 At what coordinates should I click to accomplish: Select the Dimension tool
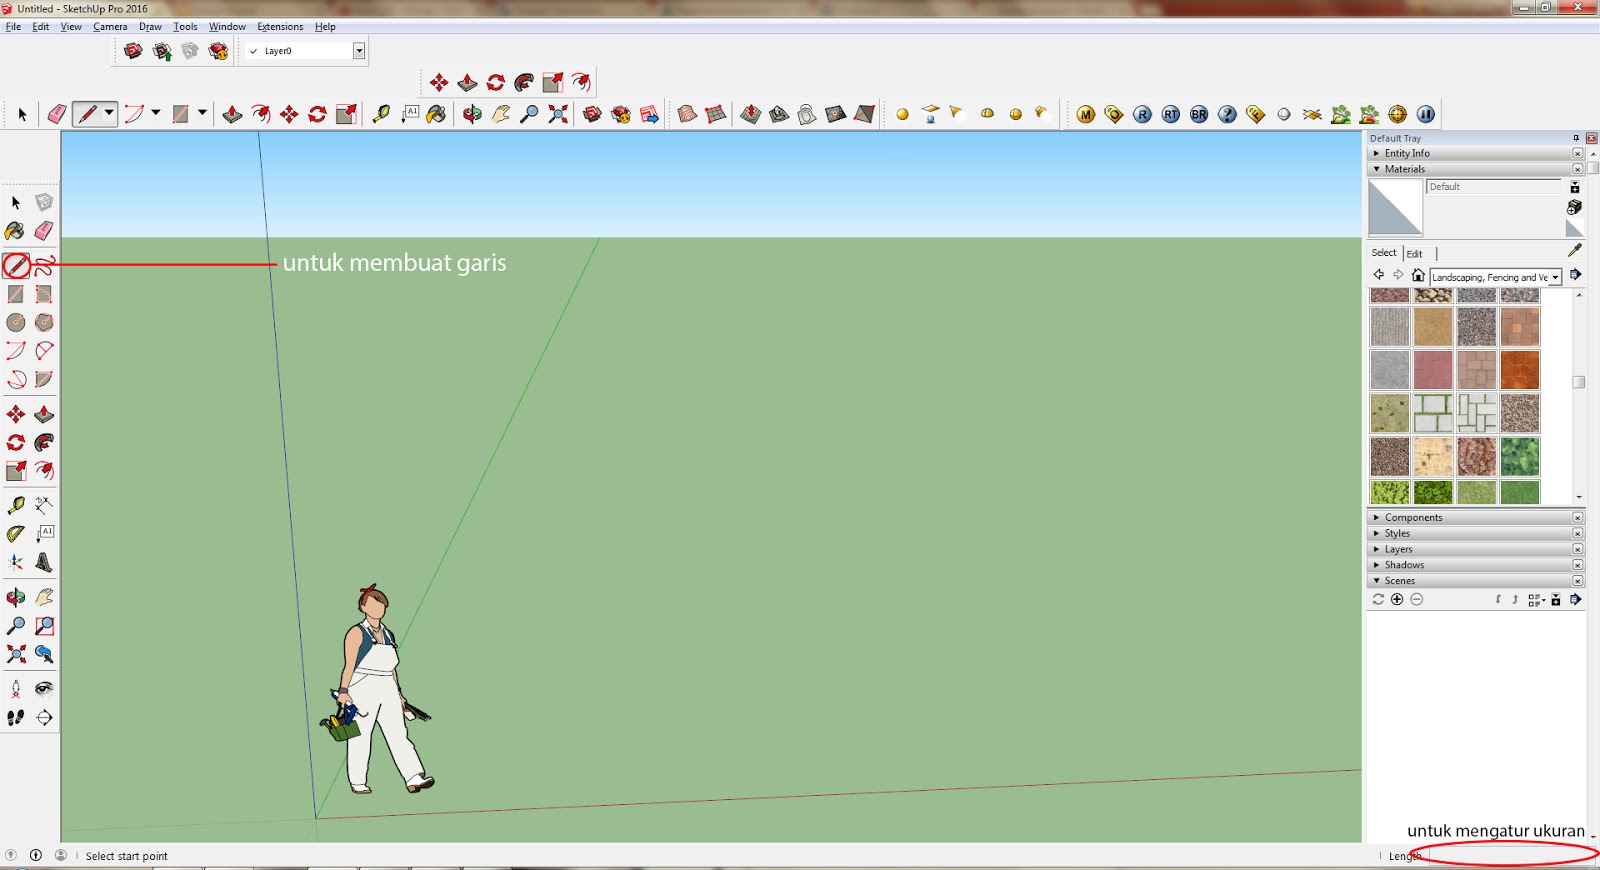coord(44,505)
